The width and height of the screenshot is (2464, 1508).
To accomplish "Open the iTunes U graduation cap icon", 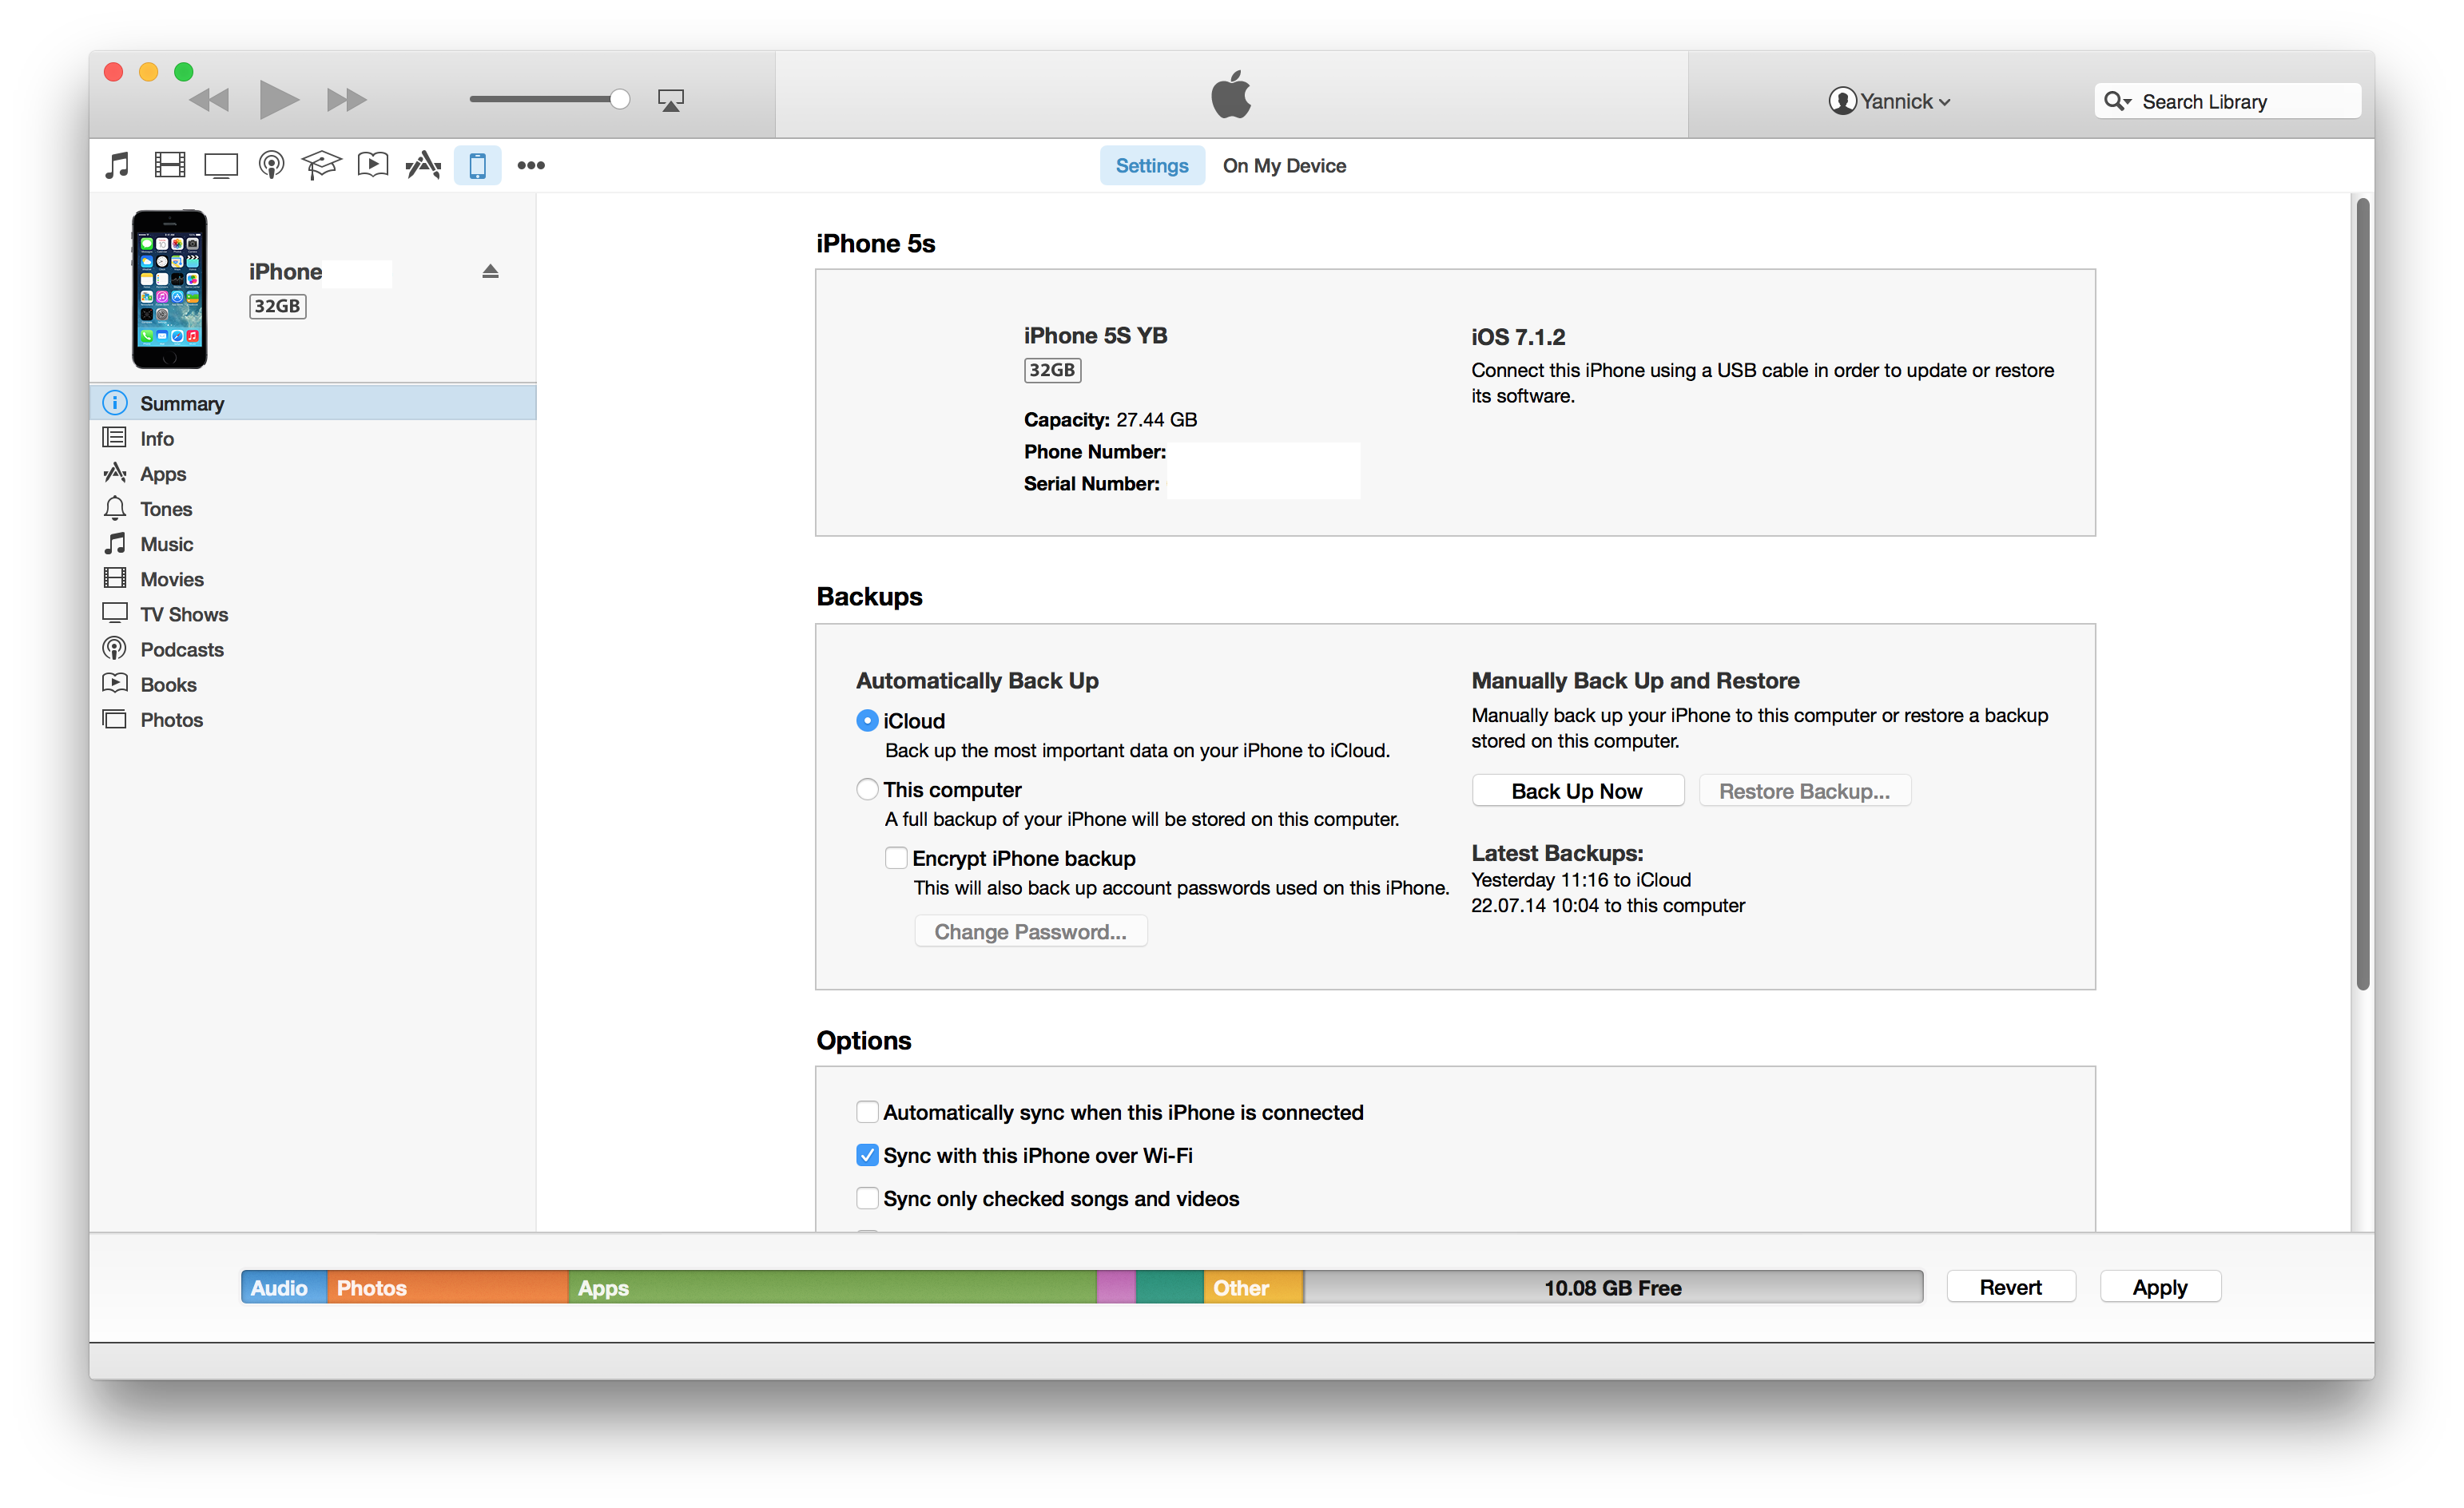I will [321, 165].
